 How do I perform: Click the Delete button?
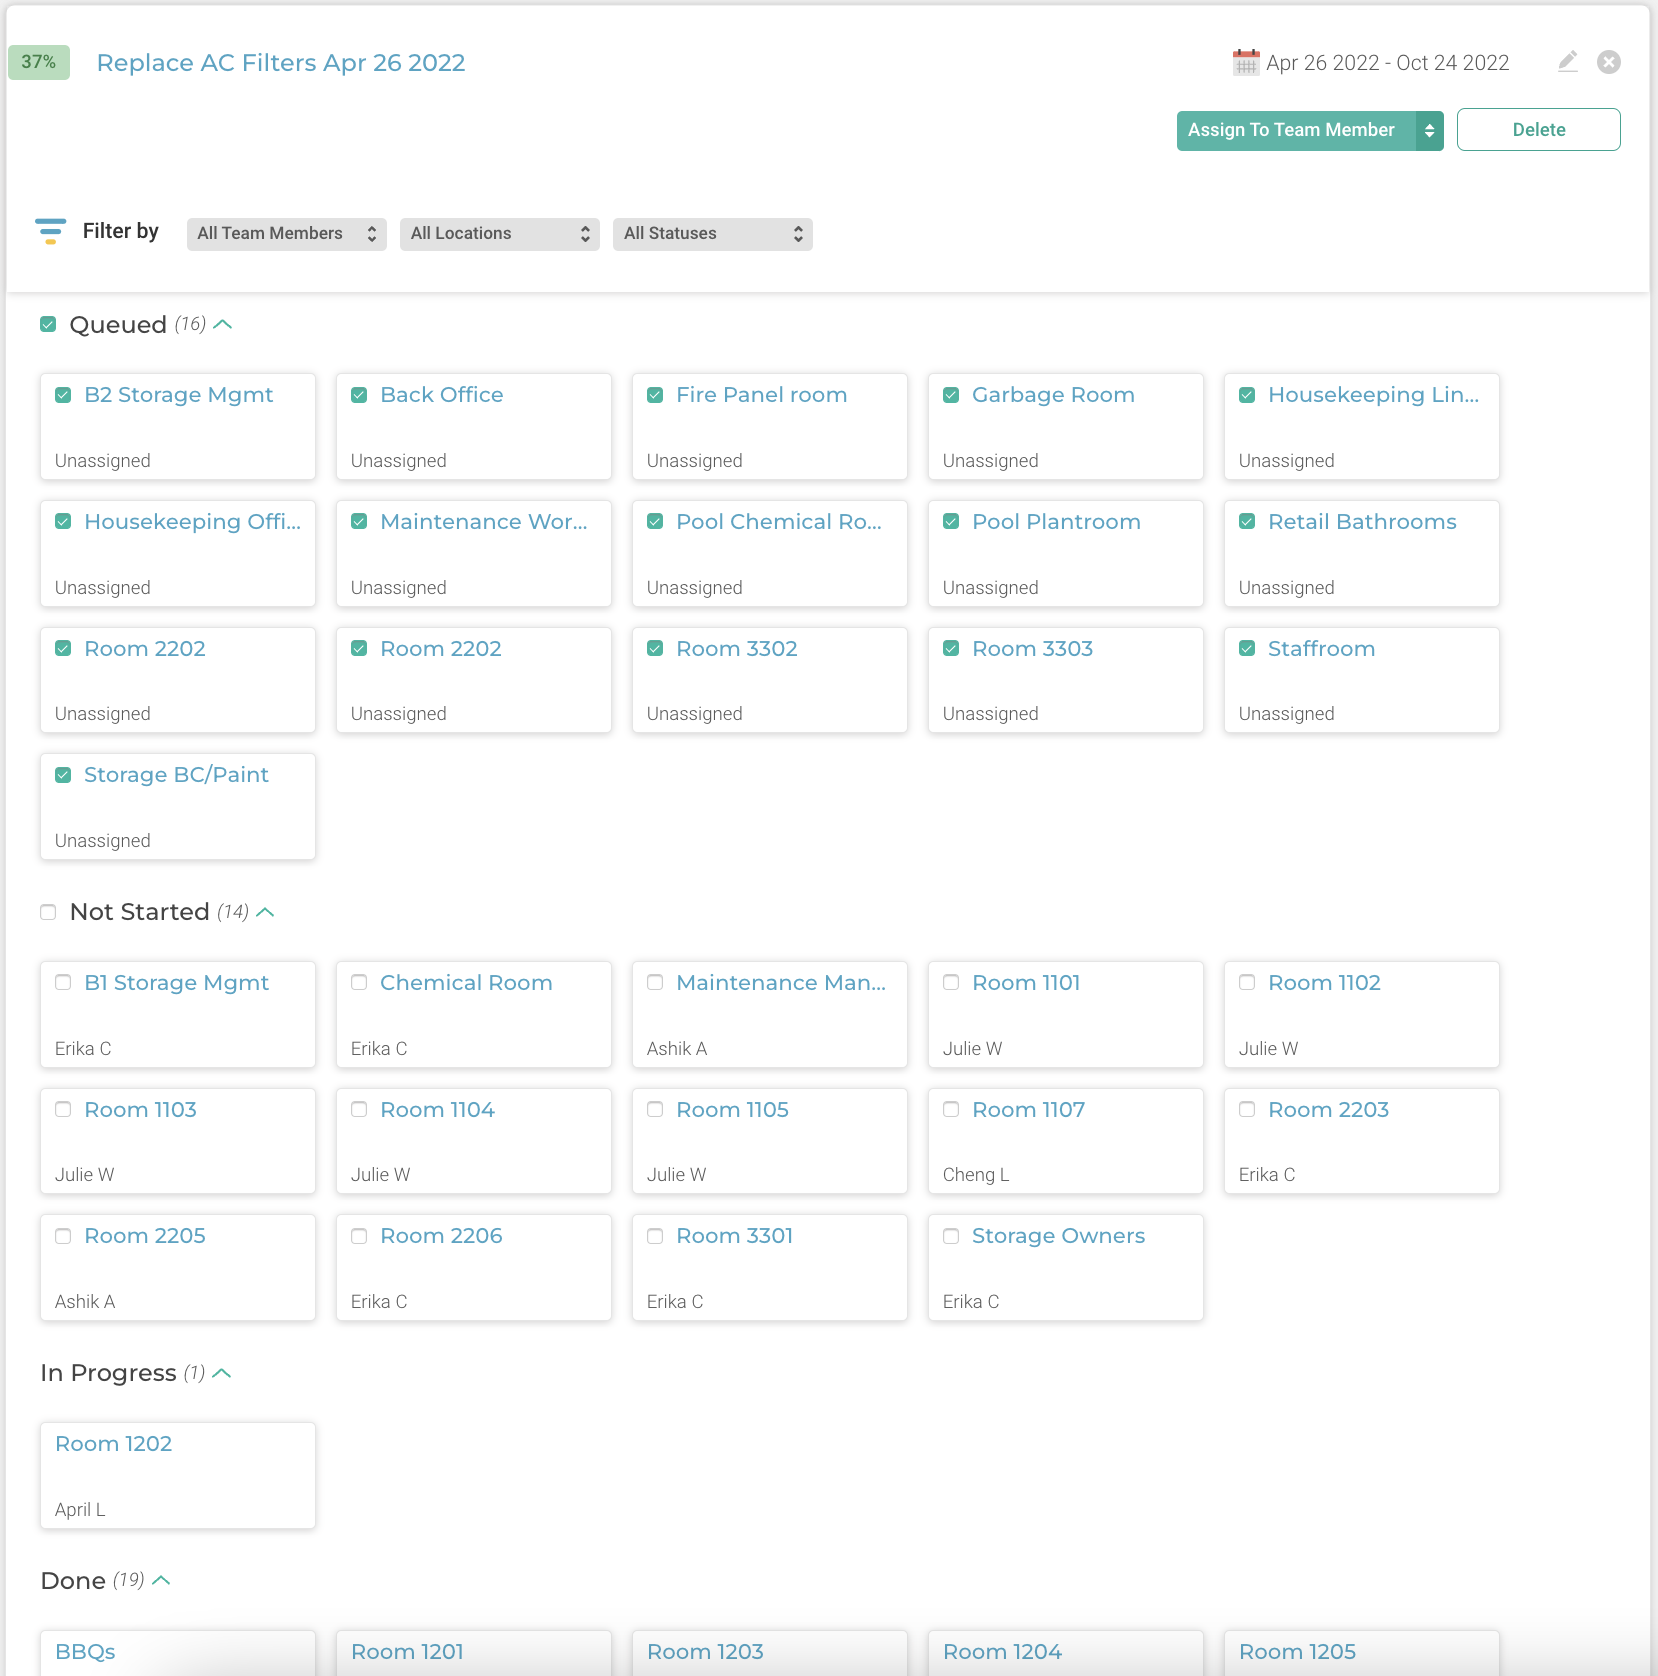pos(1539,130)
